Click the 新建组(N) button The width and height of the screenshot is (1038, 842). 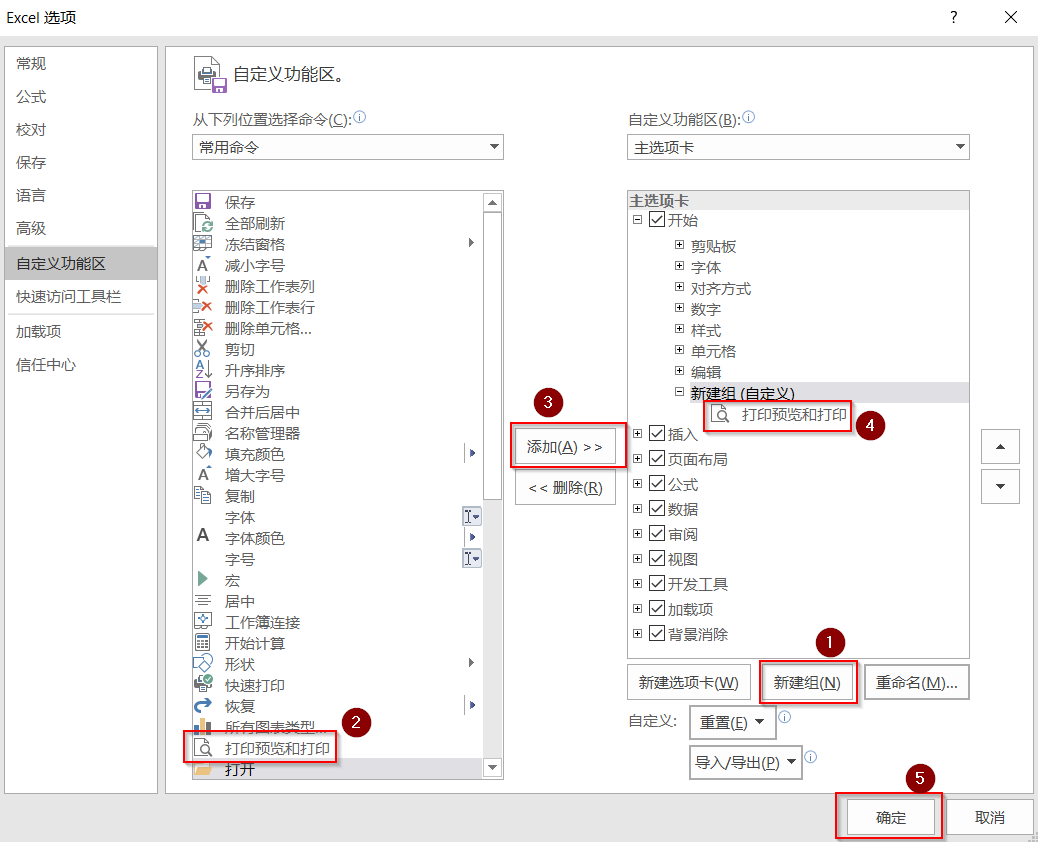[807, 682]
